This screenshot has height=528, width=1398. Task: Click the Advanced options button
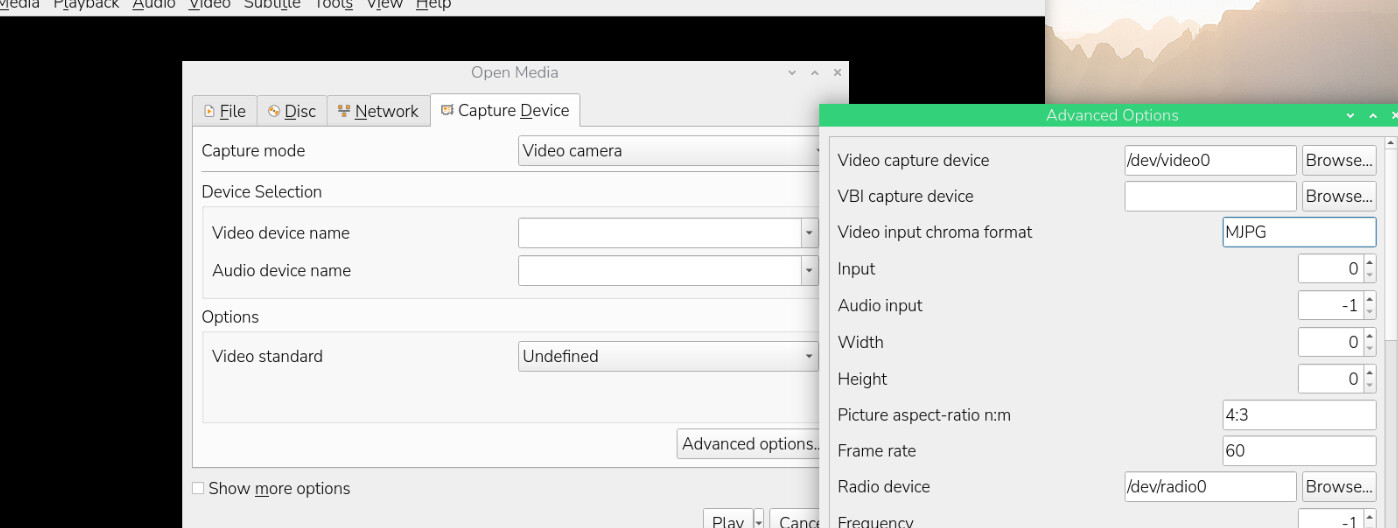(748, 444)
